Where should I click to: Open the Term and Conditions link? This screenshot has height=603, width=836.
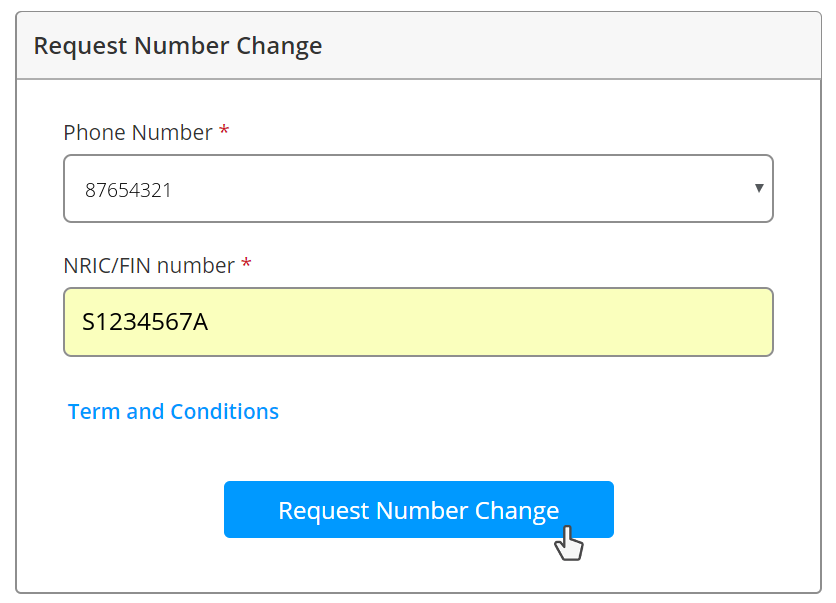pyautogui.click(x=173, y=412)
